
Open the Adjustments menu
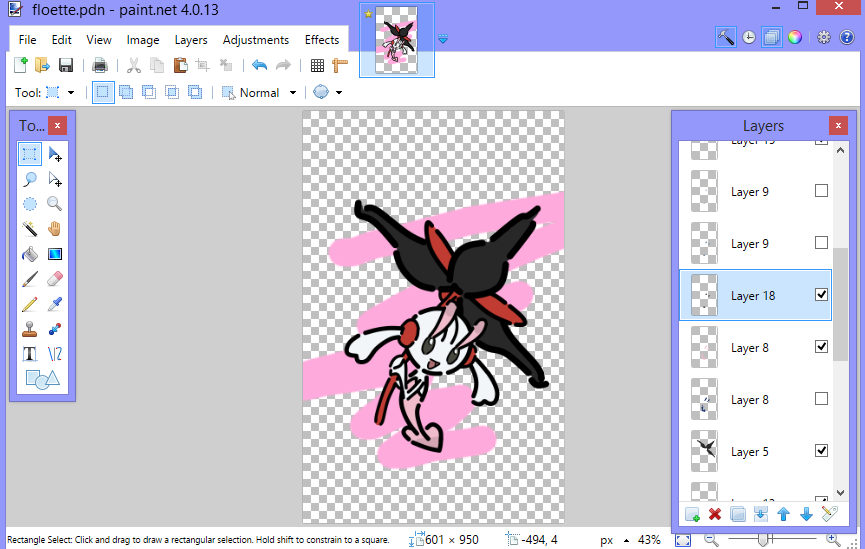point(255,40)
